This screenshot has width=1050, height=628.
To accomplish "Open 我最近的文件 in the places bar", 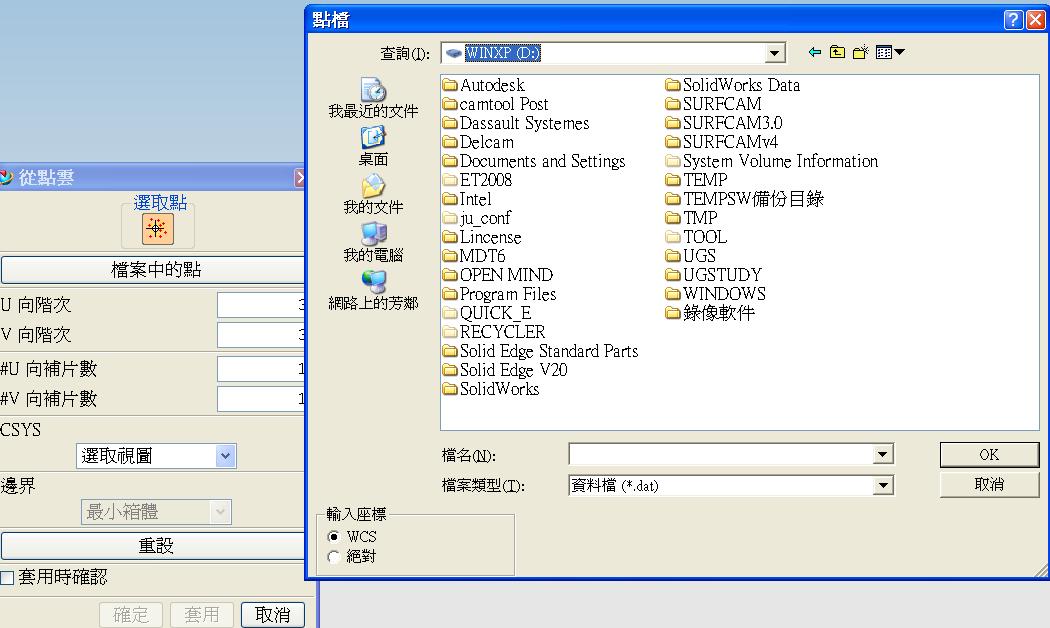I will pyautogui.click(x=373, y=98).
